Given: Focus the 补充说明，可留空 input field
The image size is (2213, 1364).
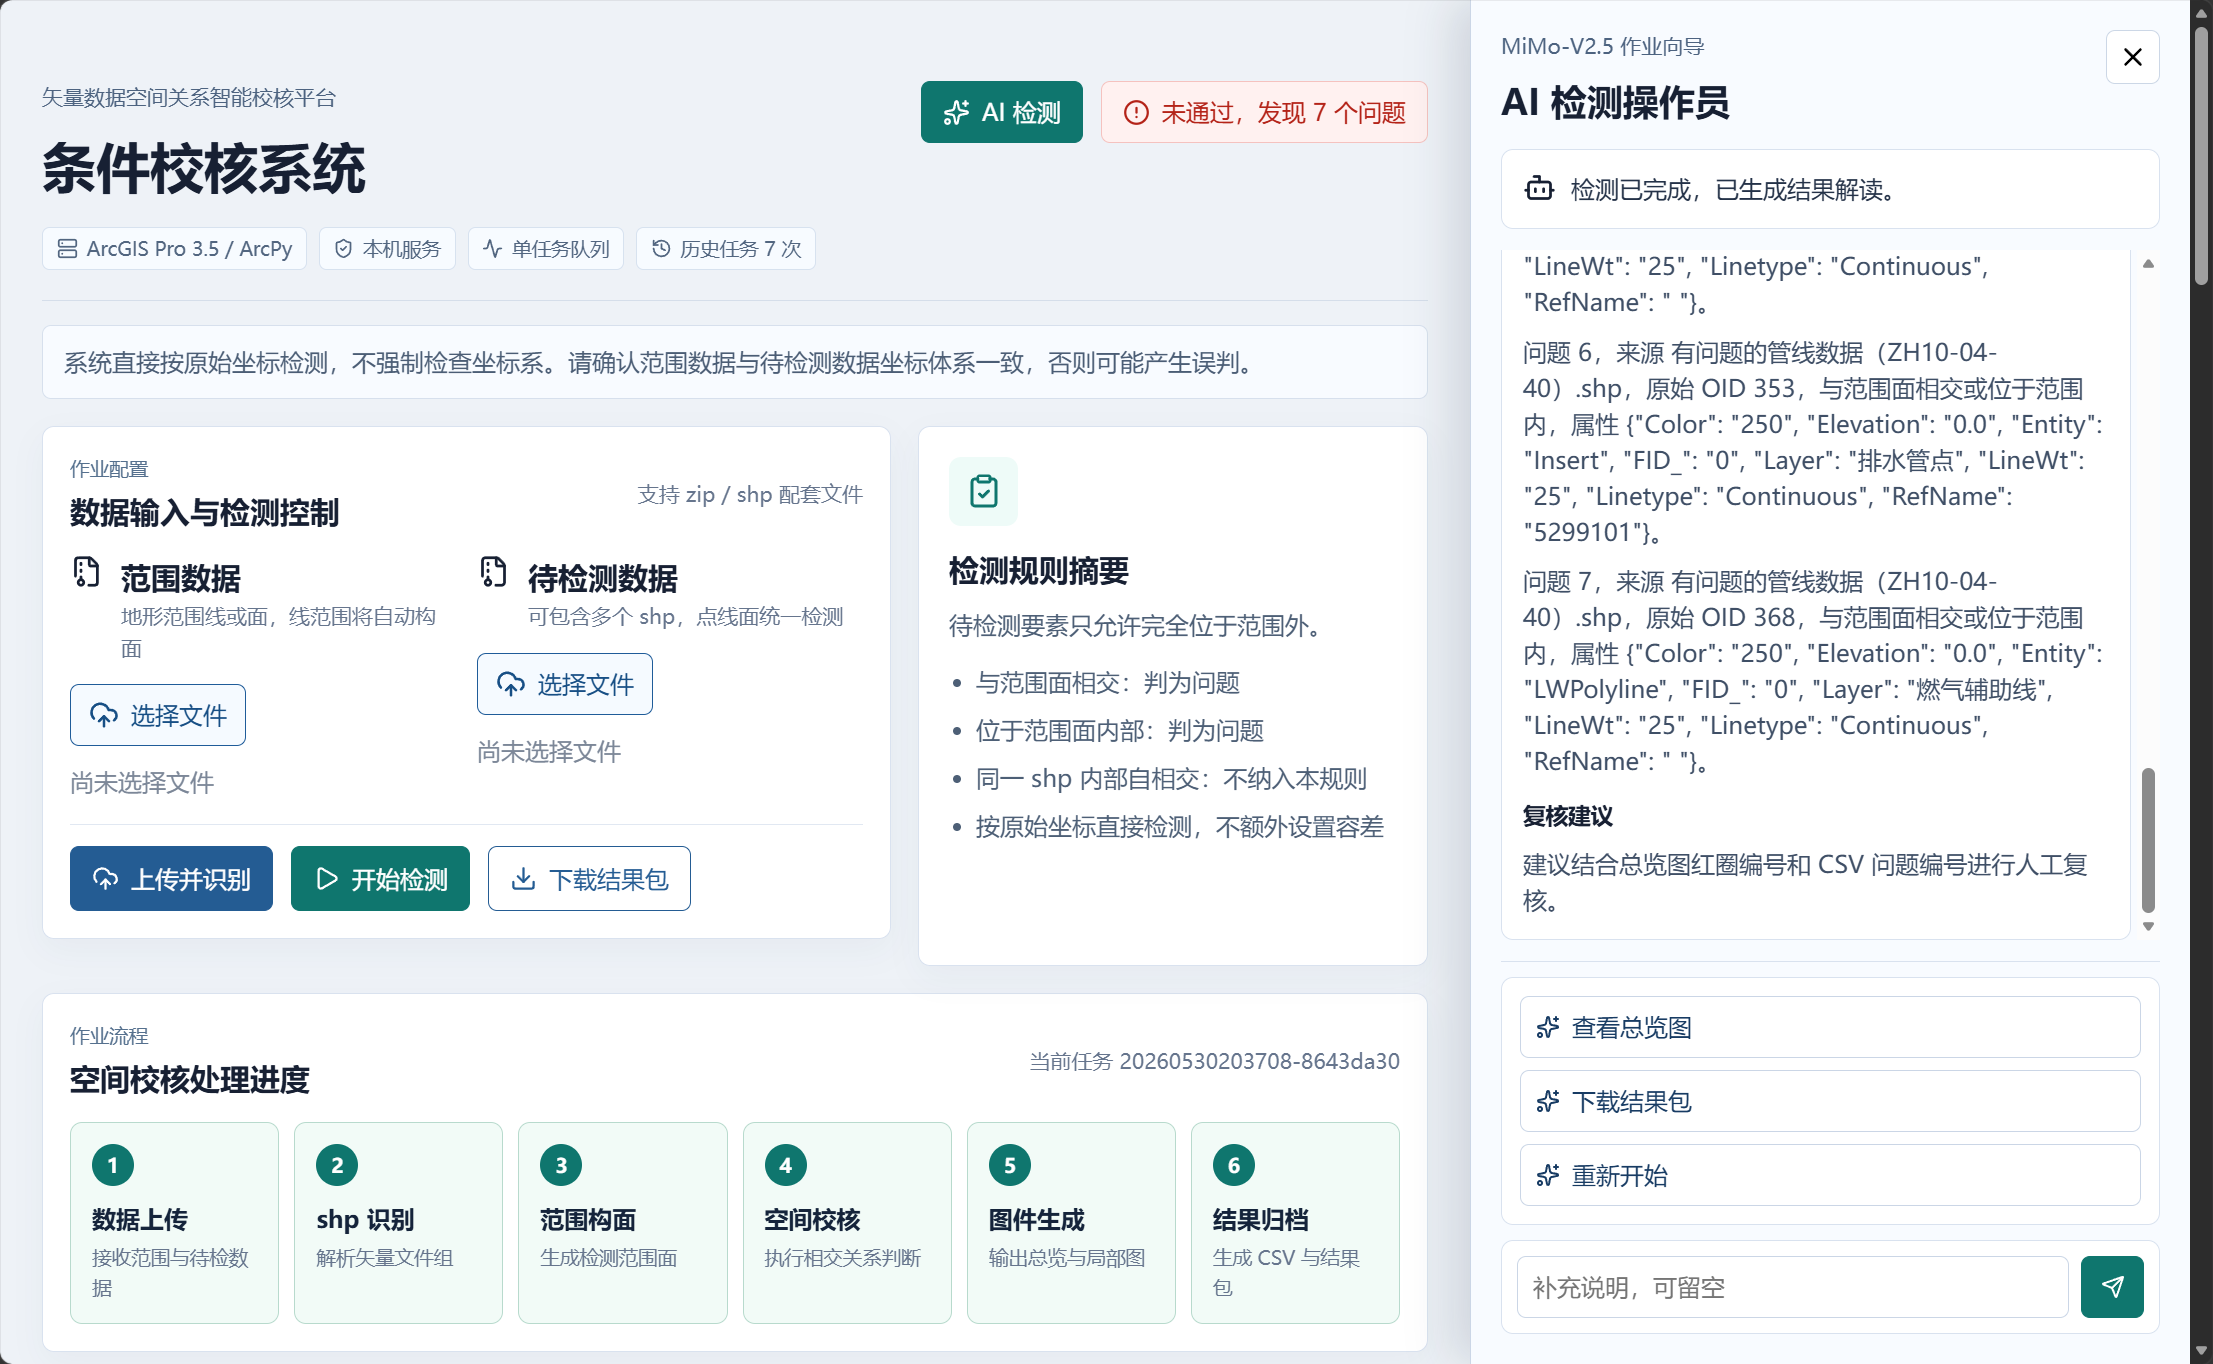Looking at the screenshot, I should click(x=1792, y=1287).
